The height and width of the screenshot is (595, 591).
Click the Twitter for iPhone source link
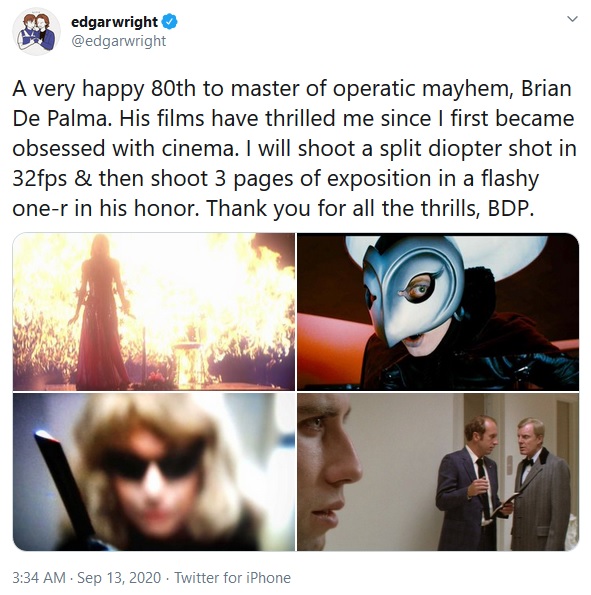coord(232,578)
